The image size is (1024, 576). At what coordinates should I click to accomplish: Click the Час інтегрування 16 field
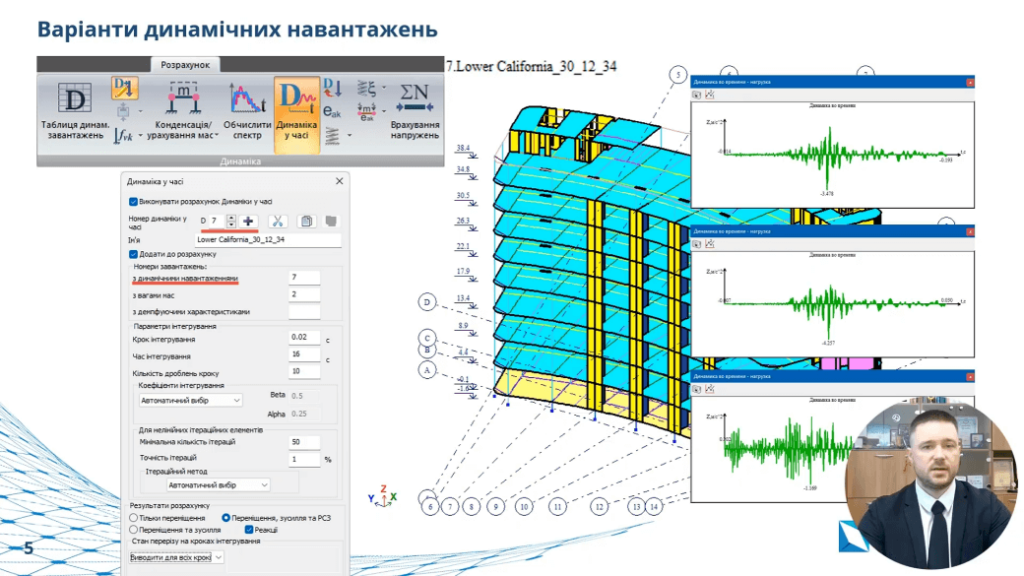coord(304,355)
